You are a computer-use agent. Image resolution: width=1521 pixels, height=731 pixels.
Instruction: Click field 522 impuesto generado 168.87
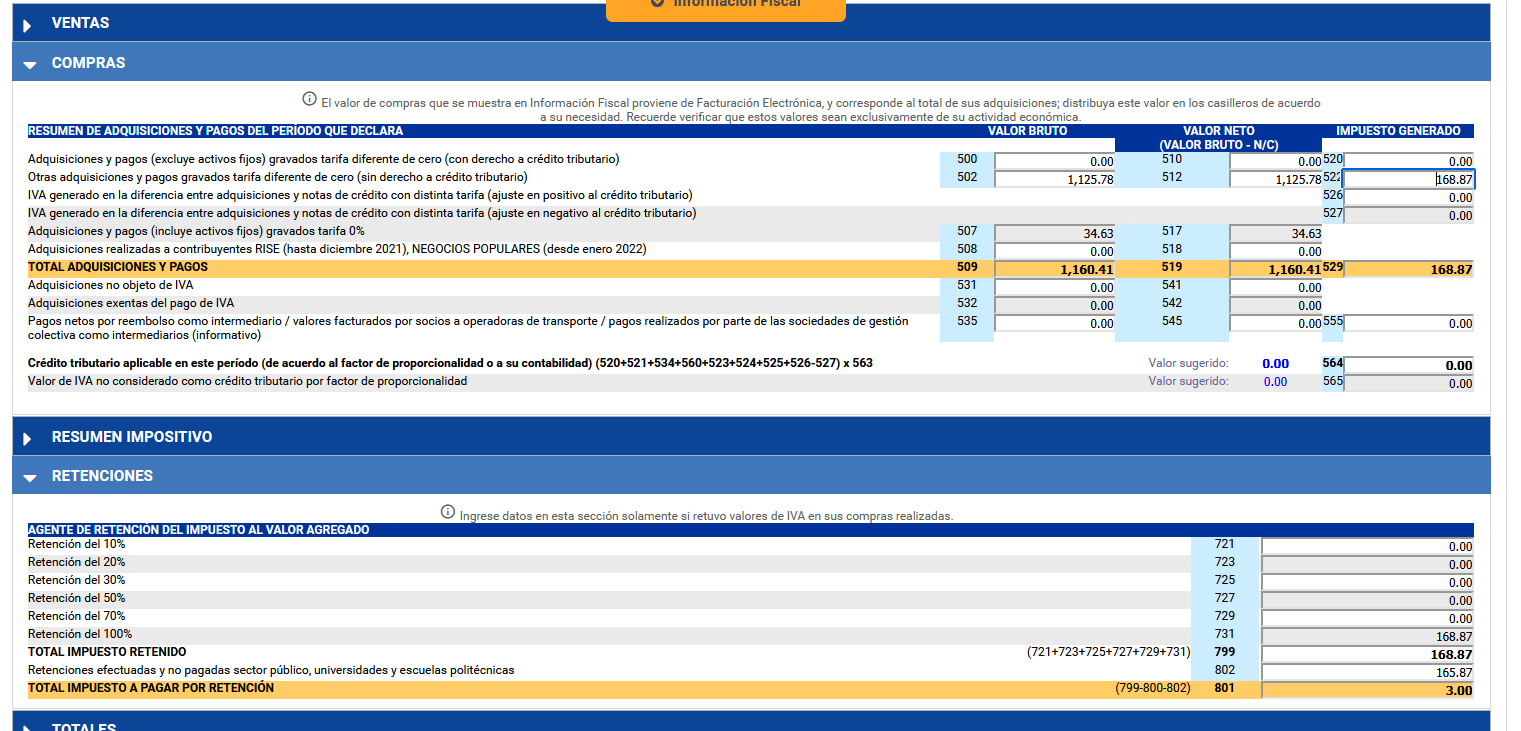click(x=1408, y=180)
